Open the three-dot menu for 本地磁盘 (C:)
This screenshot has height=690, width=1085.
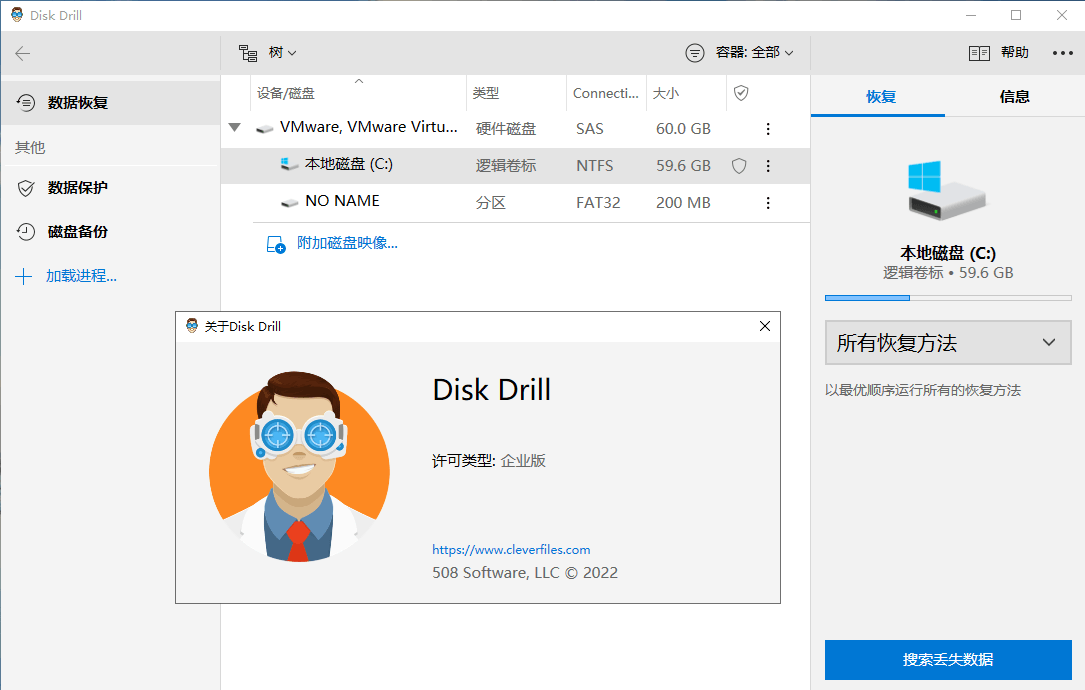pyautogui.click(x=768, y=166)
